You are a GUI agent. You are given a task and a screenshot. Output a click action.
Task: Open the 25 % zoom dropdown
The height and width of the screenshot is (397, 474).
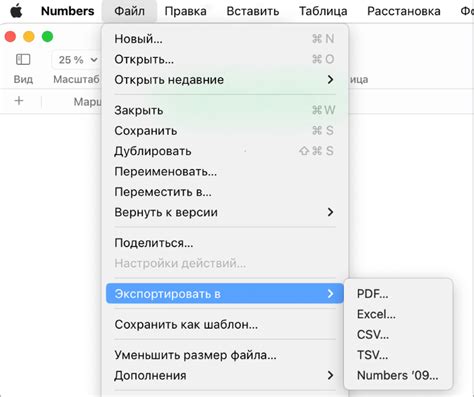pos(77,60)
